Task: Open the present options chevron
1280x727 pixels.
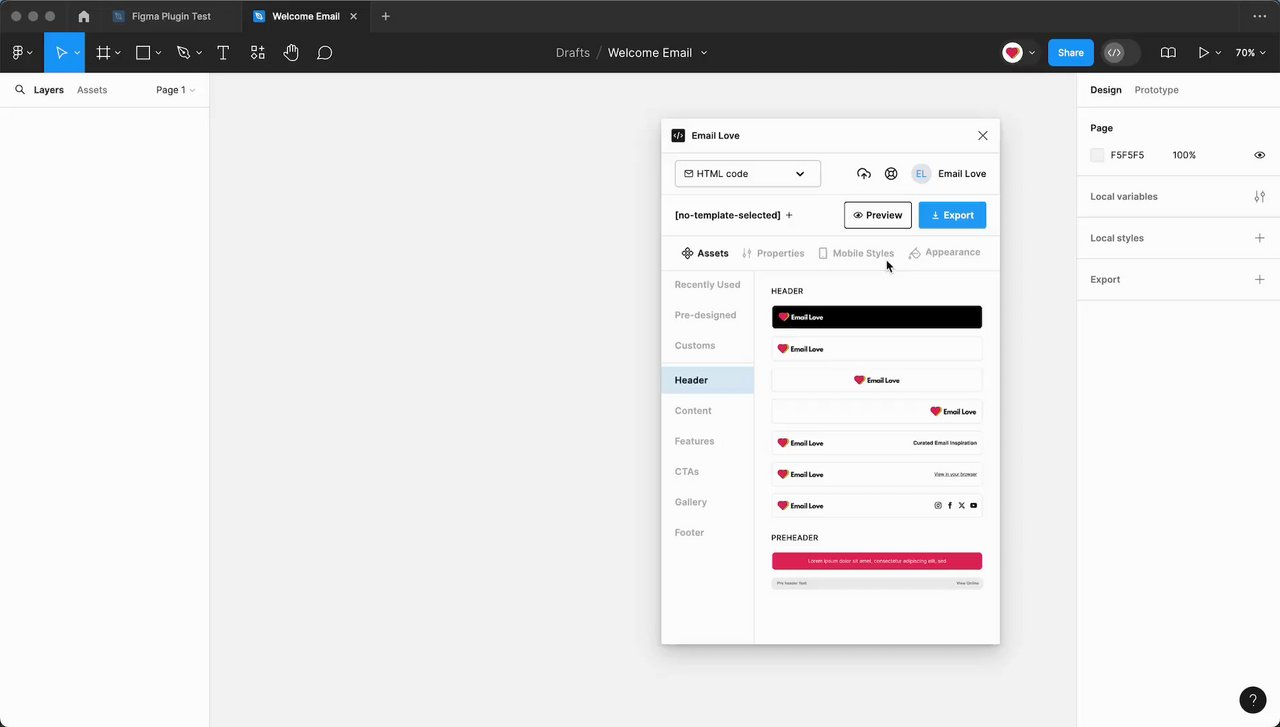Action: click(x=1218, y=53)
